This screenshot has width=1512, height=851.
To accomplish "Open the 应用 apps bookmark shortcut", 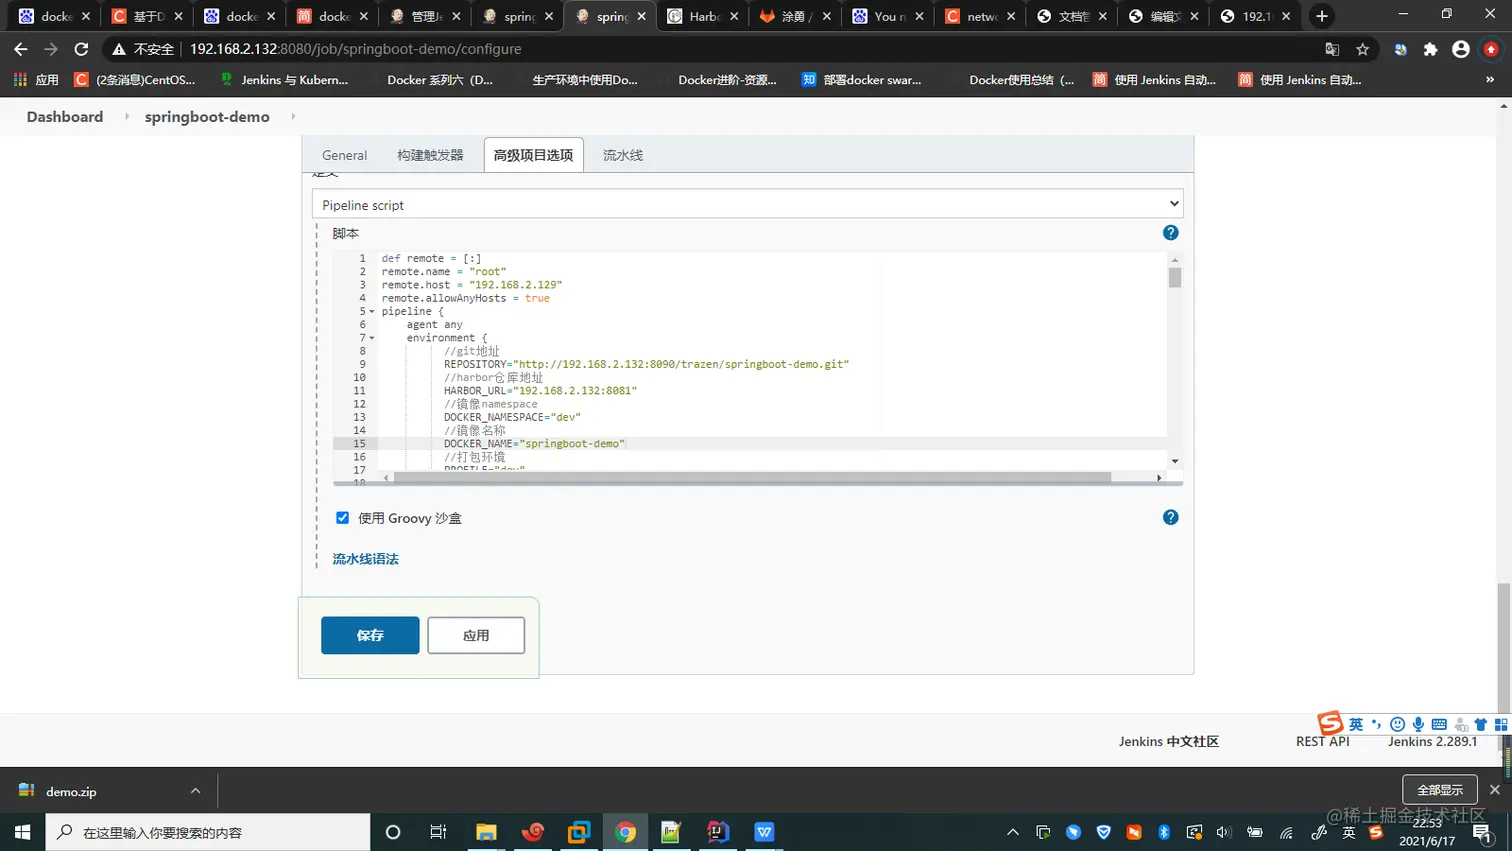I will tap(36, 80).
